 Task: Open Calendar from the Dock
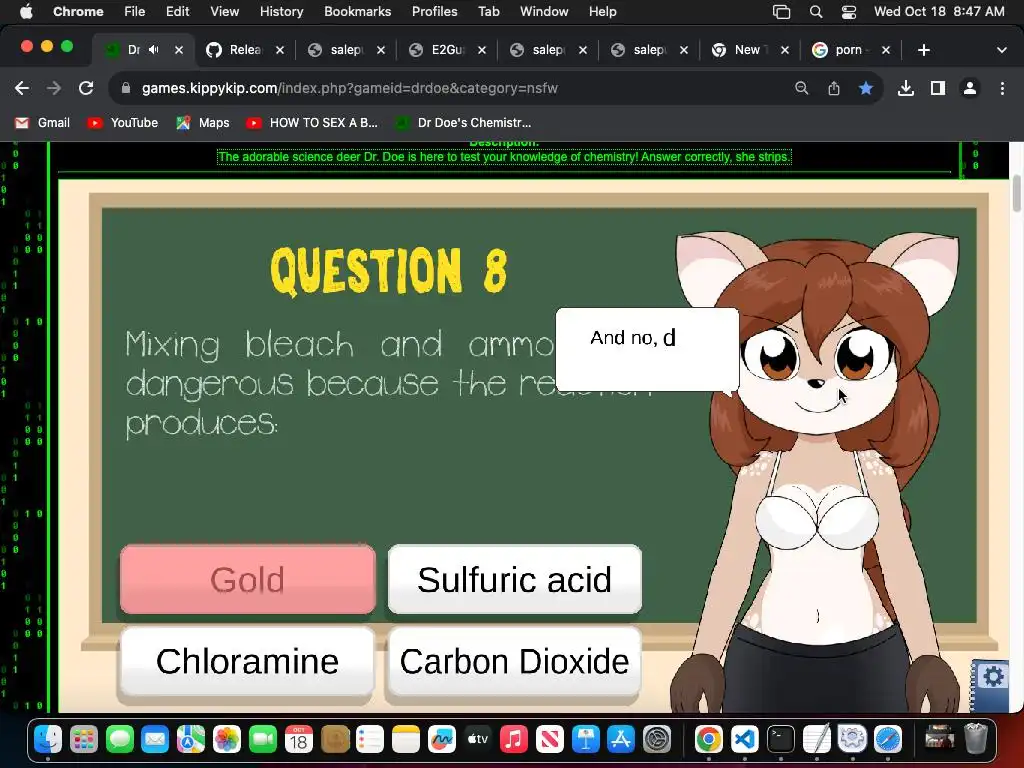tap(298, 740)
